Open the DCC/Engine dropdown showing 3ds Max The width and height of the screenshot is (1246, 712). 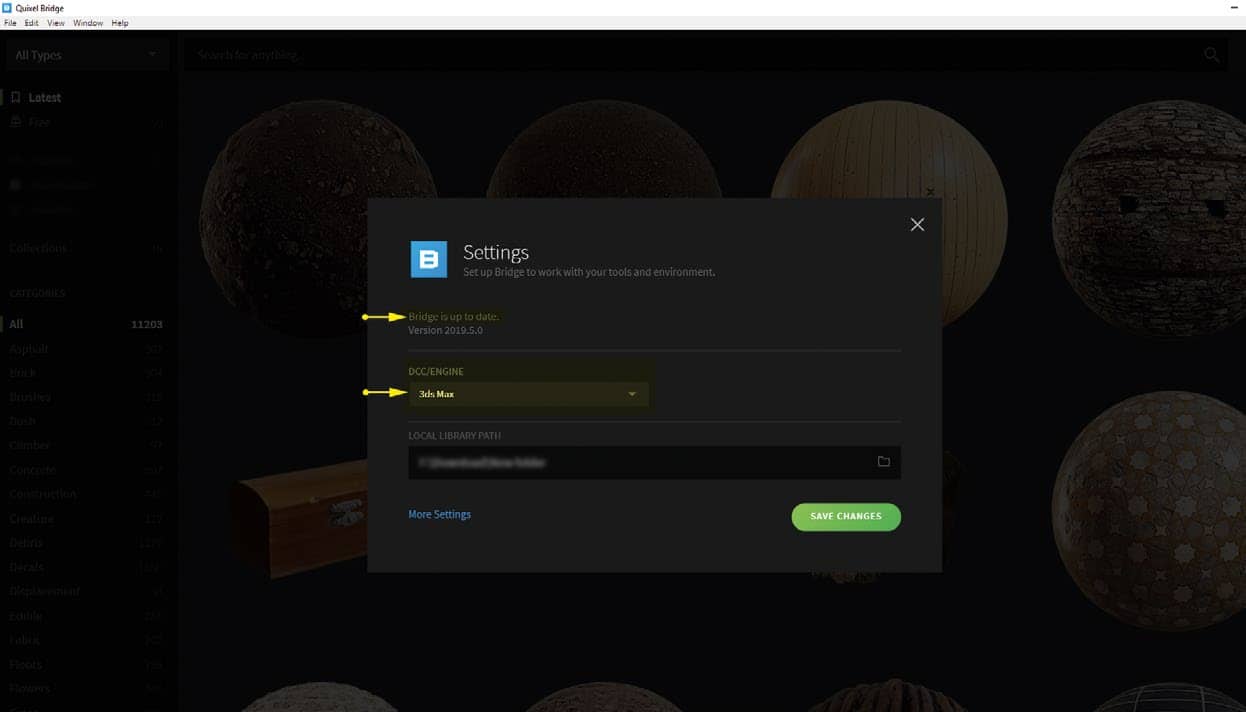pos(528,394)
